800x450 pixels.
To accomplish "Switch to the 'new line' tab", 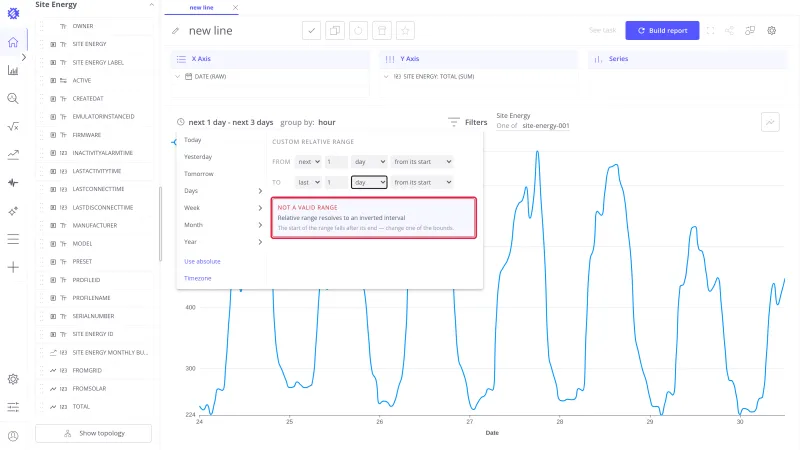I will coord(202,8).
